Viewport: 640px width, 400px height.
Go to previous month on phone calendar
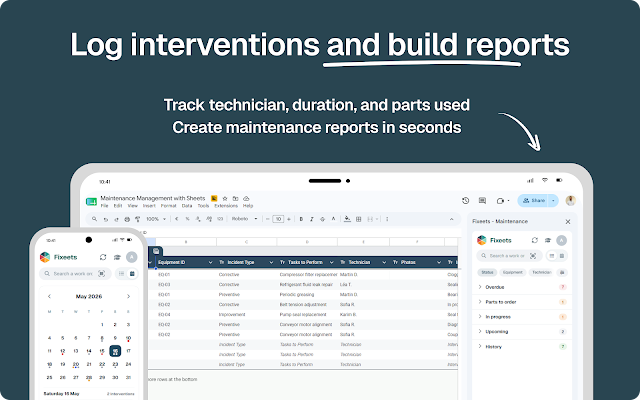[x=49, y=296]
